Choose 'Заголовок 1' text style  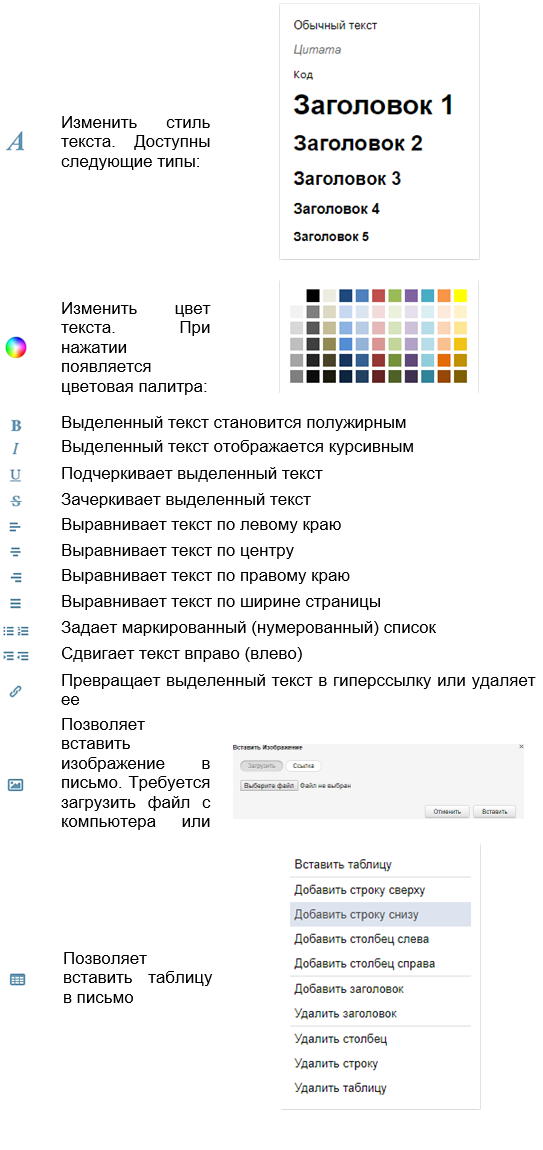click(373, 105)
